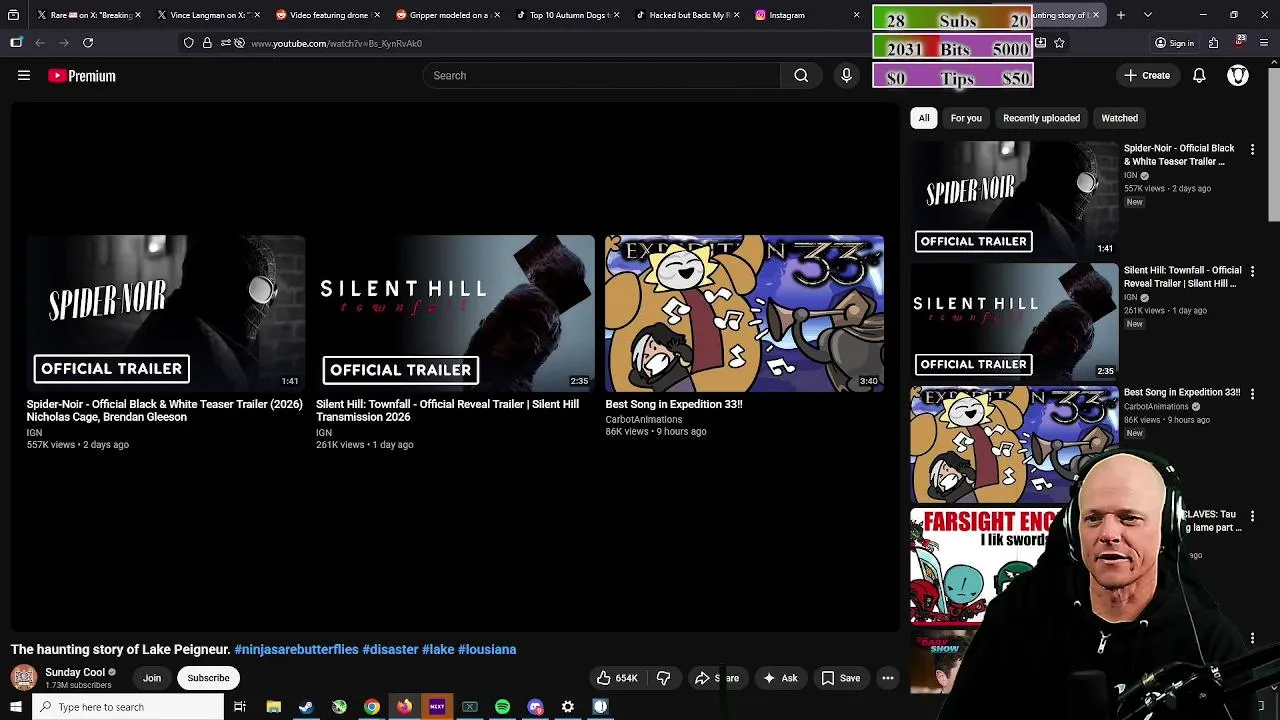Open Spotify from the taskbar

point(502,707)
